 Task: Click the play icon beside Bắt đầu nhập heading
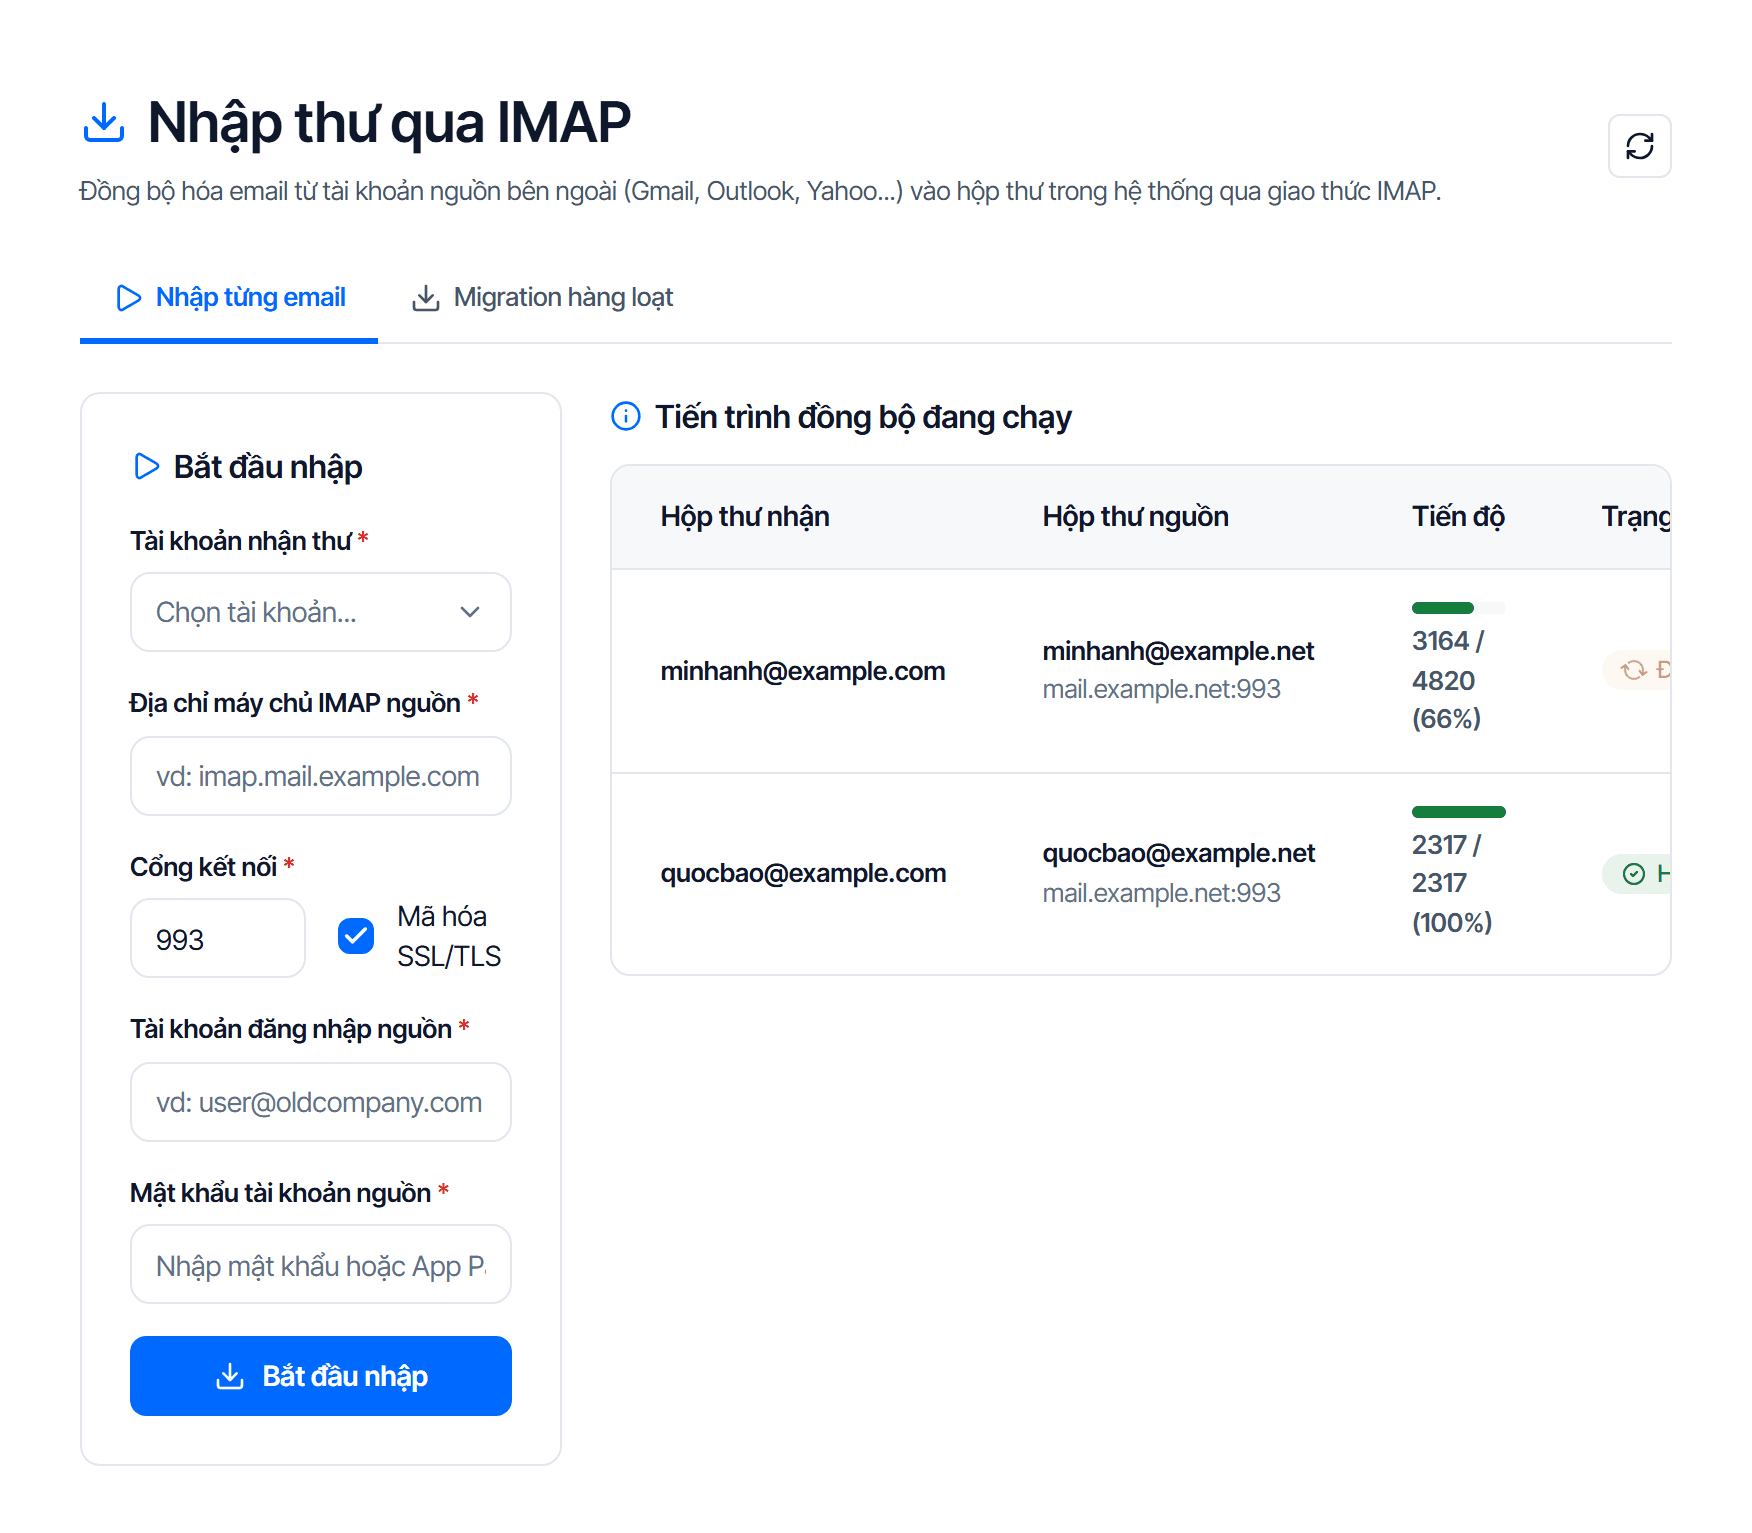(146, 466)
